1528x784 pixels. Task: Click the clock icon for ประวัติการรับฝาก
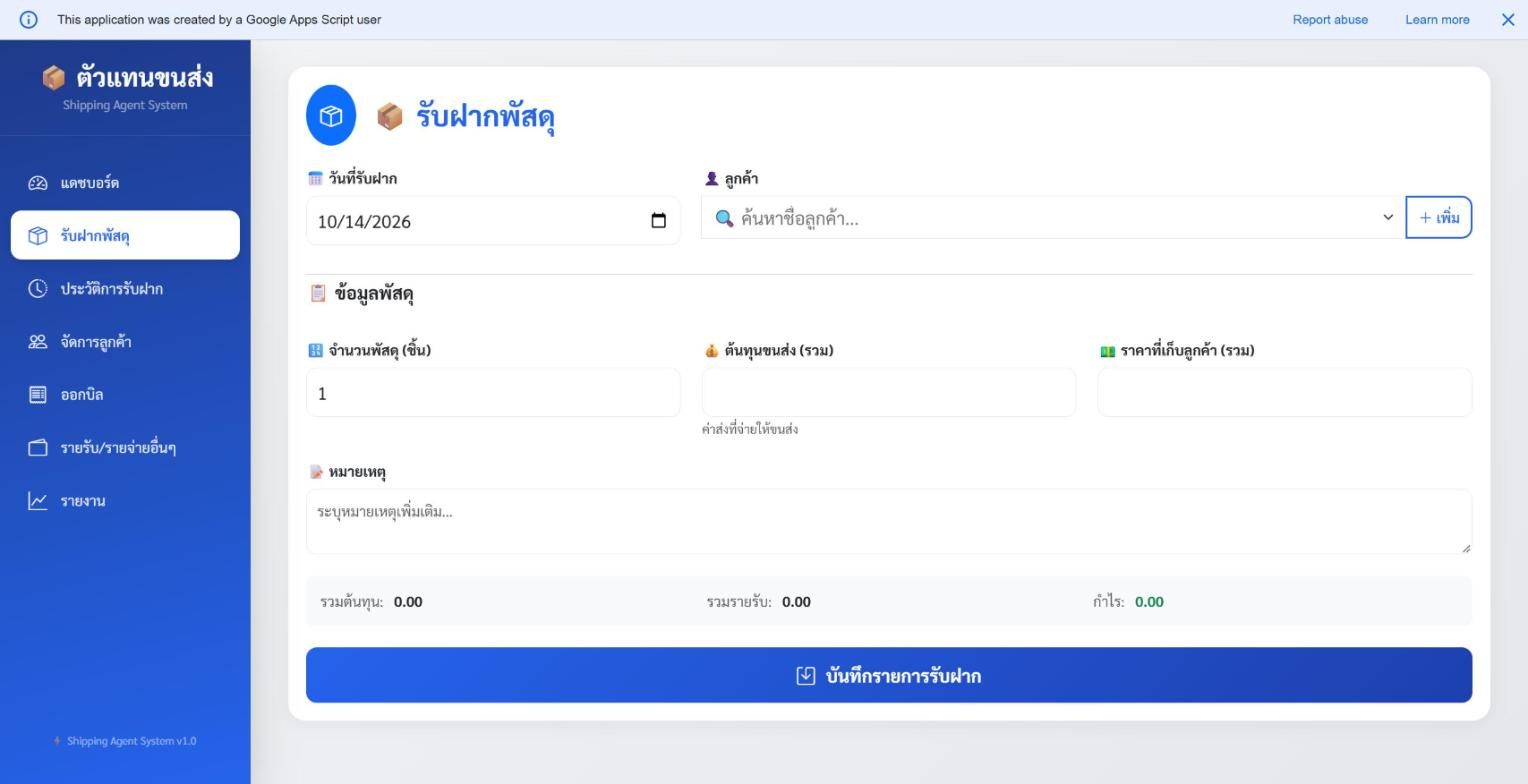tap(38, 289)
